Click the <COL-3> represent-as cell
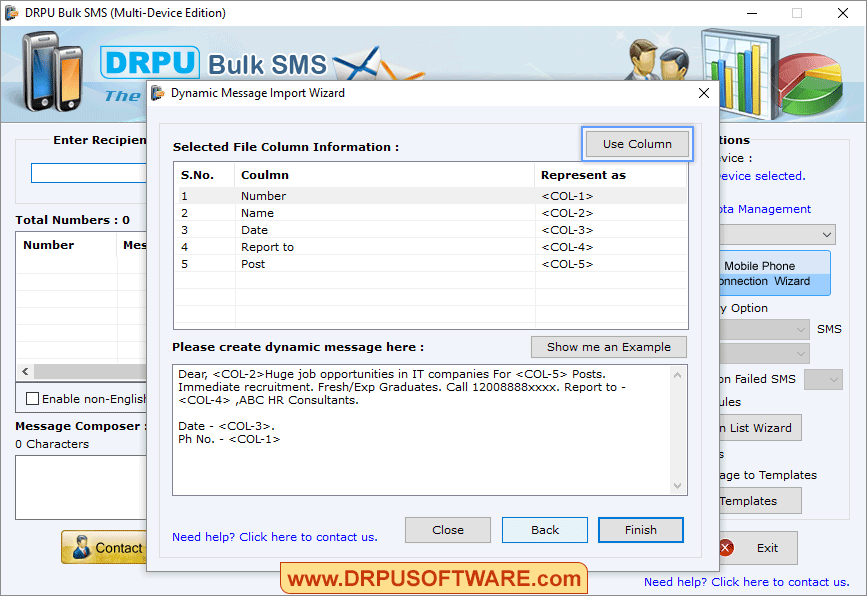The width and height of the screenshot is (867, 596). [567, 230]
